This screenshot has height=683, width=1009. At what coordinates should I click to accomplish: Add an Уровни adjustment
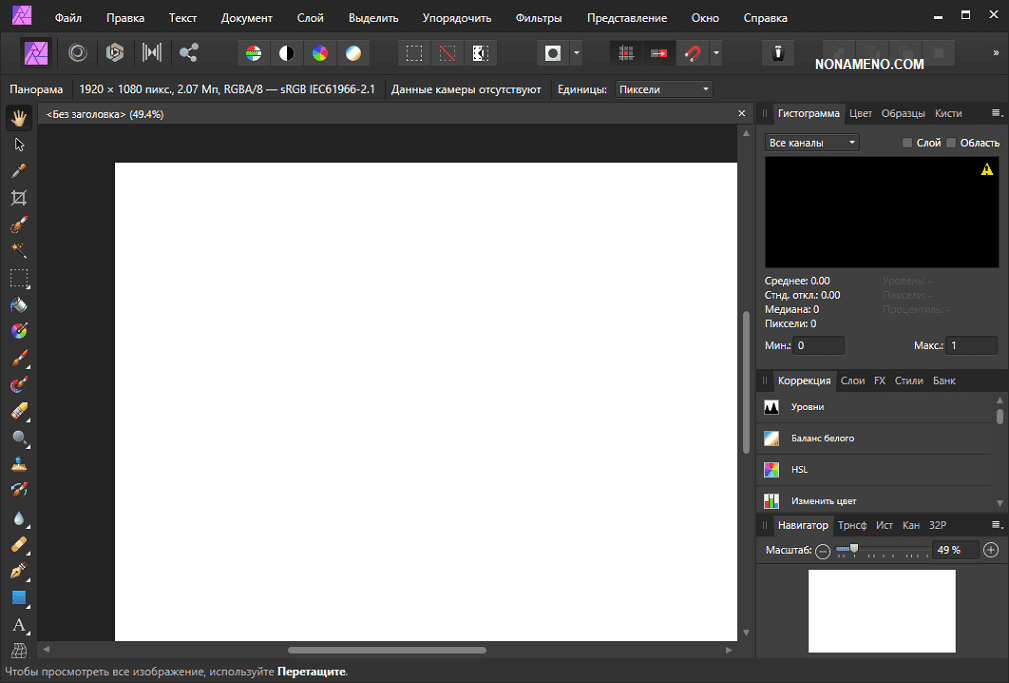(807, 407)
